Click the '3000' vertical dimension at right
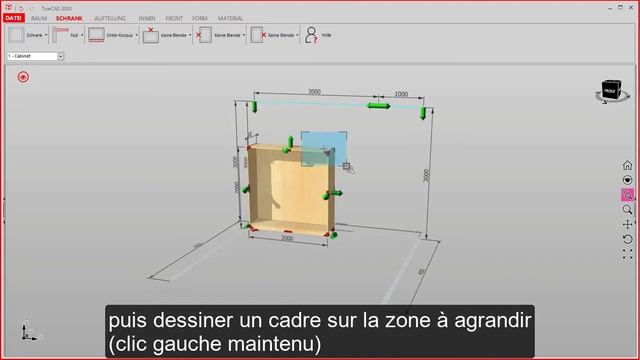 coord(426,175)
